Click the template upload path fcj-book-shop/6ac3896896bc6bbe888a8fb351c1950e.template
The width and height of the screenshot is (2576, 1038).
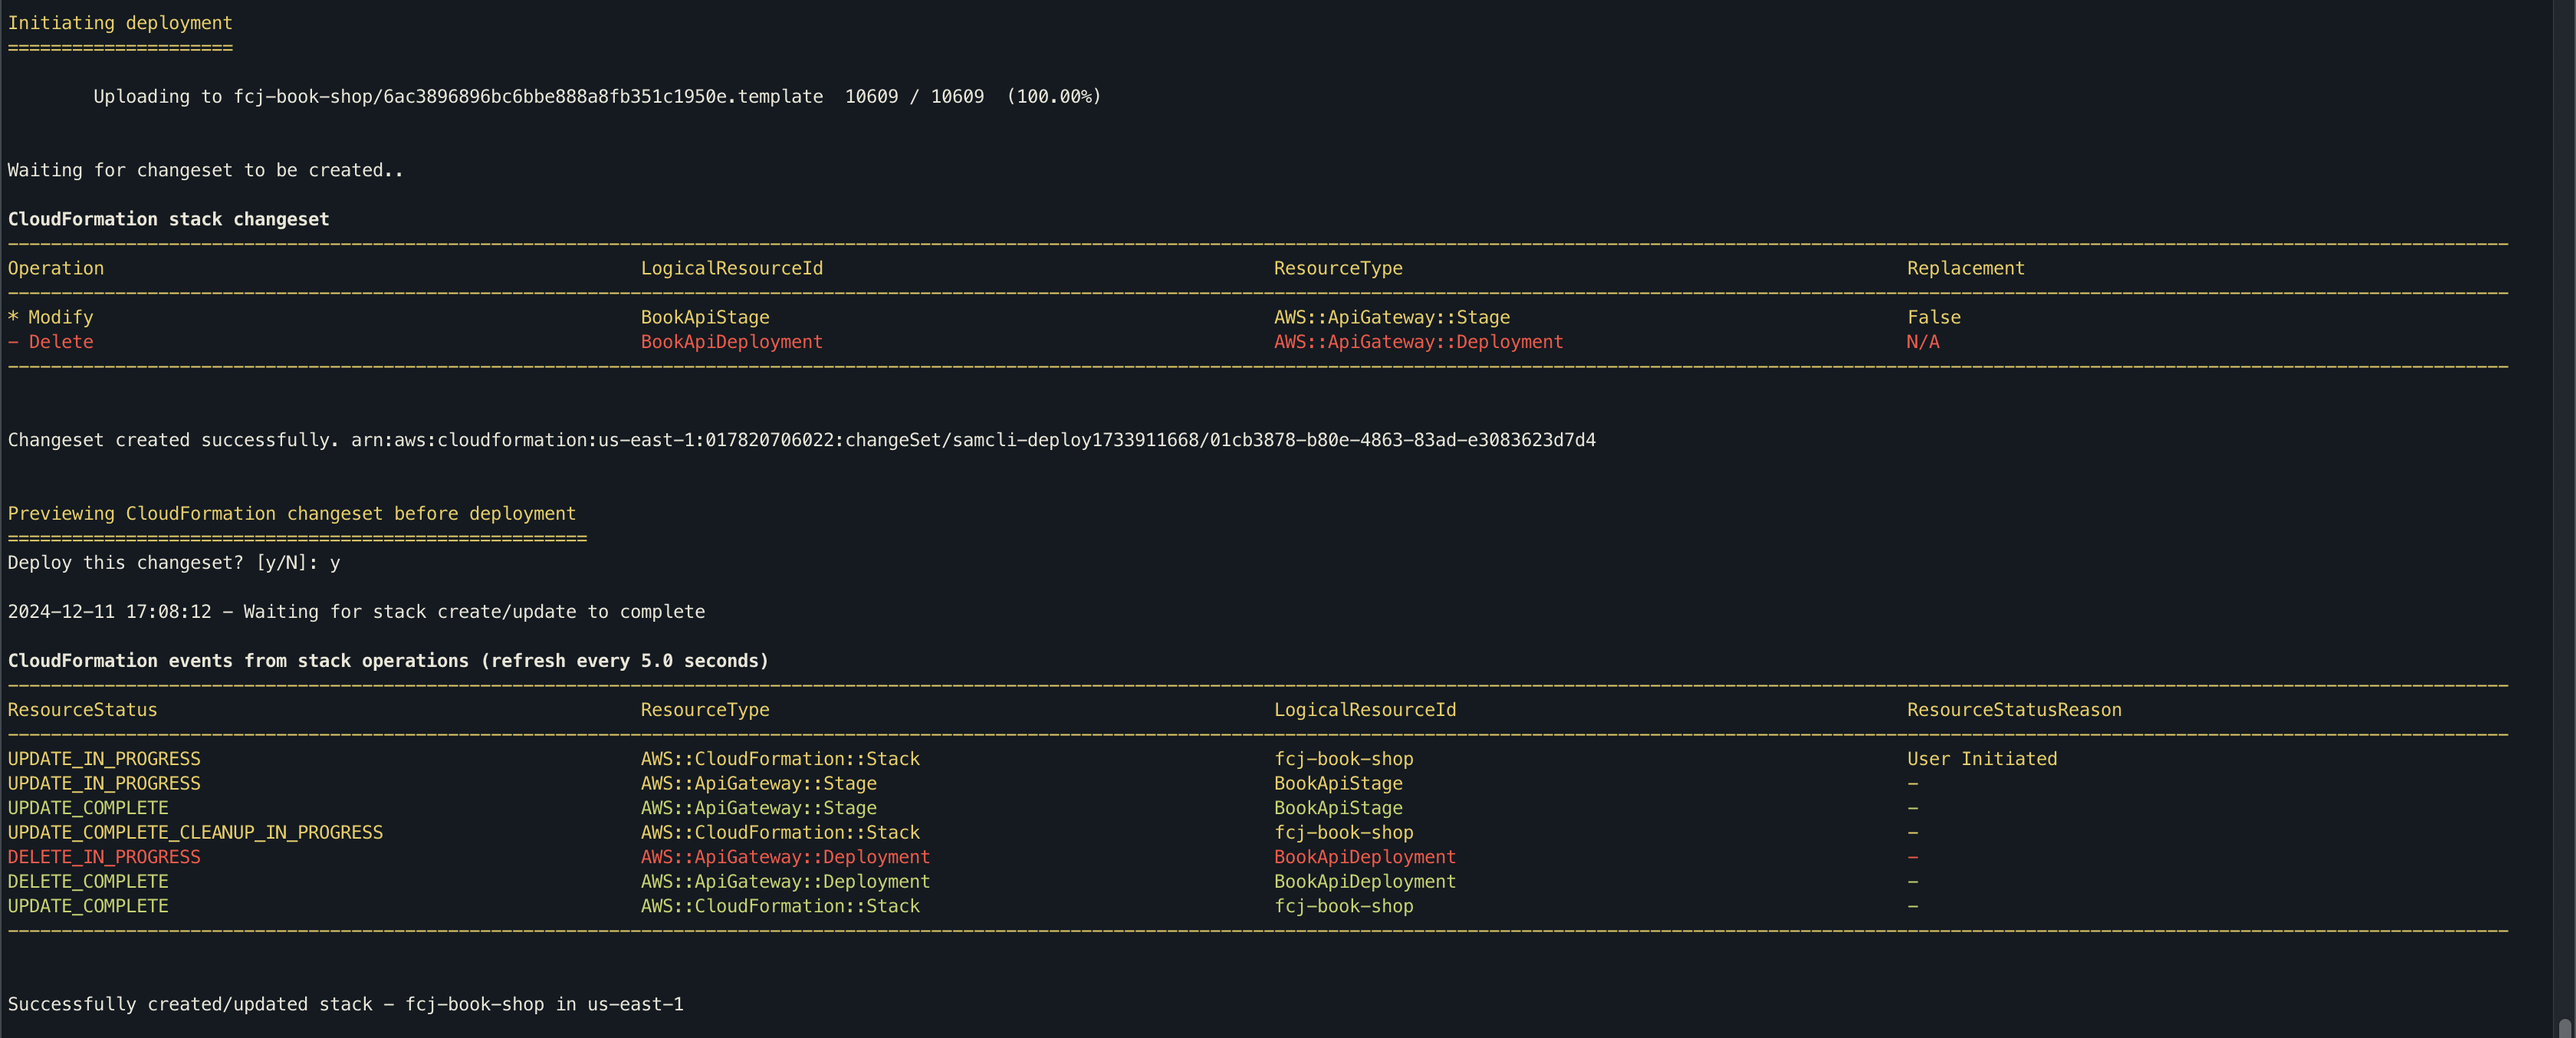click(528, 97)
